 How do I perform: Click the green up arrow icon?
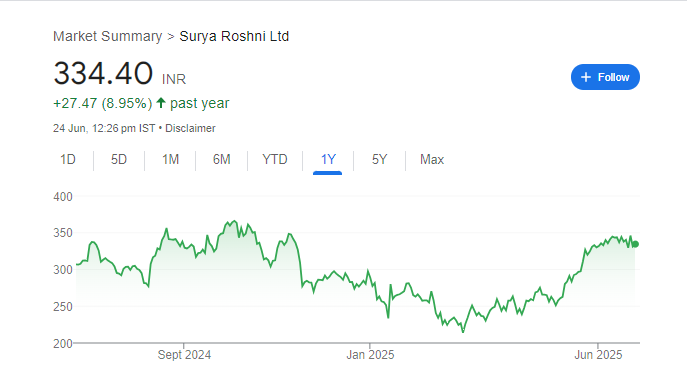[161, 103]
